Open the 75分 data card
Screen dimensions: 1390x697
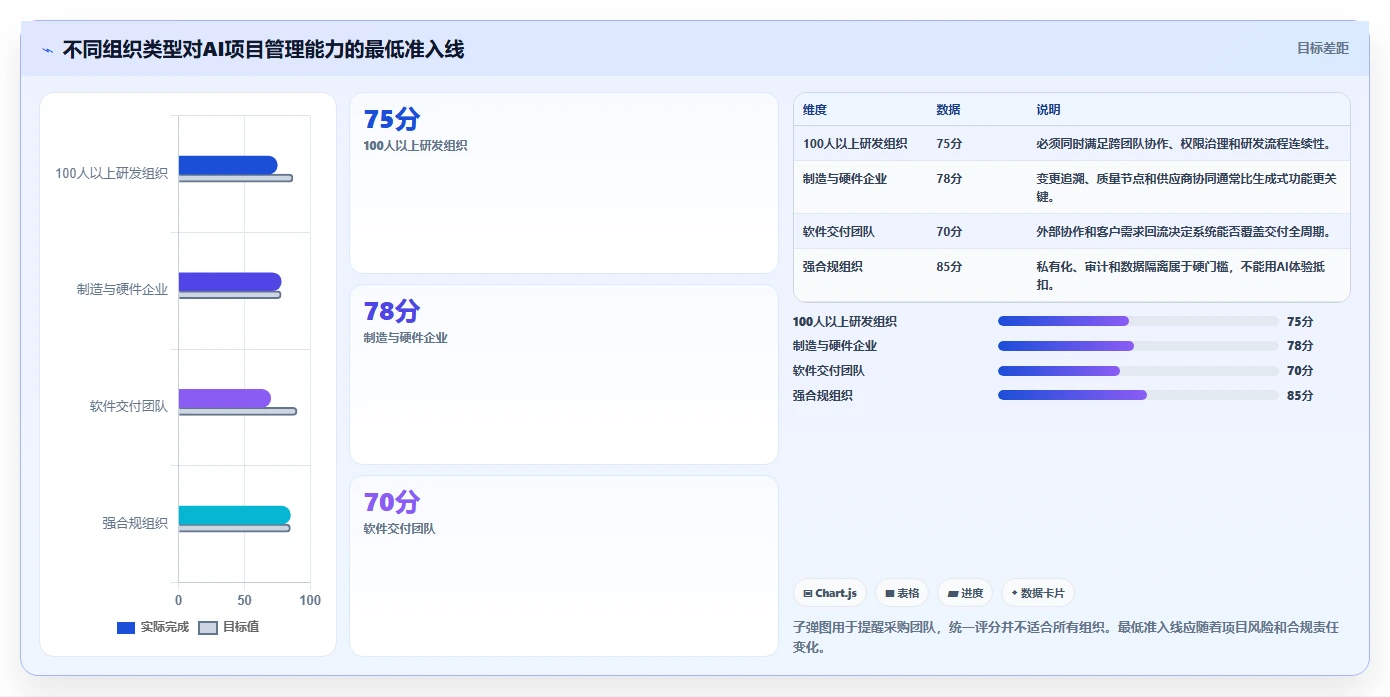point(564,183)
